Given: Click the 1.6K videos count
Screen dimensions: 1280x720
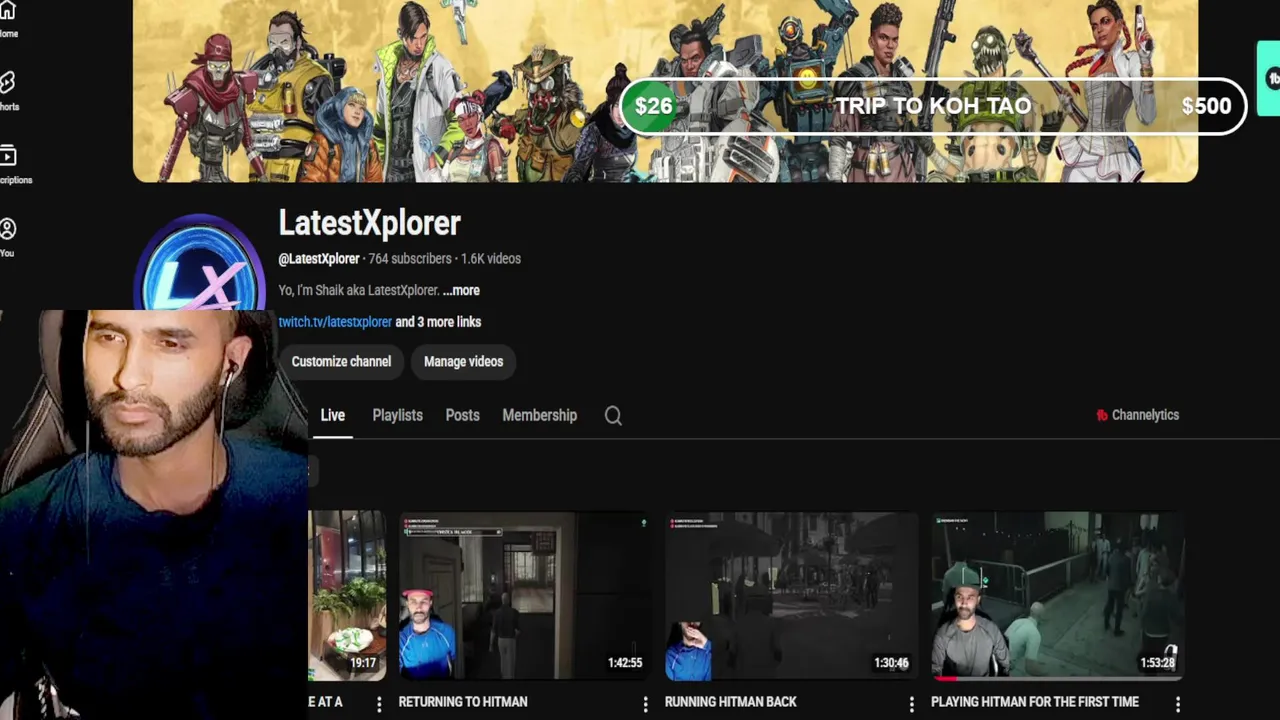Looking at the screenshot, I should 491,258.
